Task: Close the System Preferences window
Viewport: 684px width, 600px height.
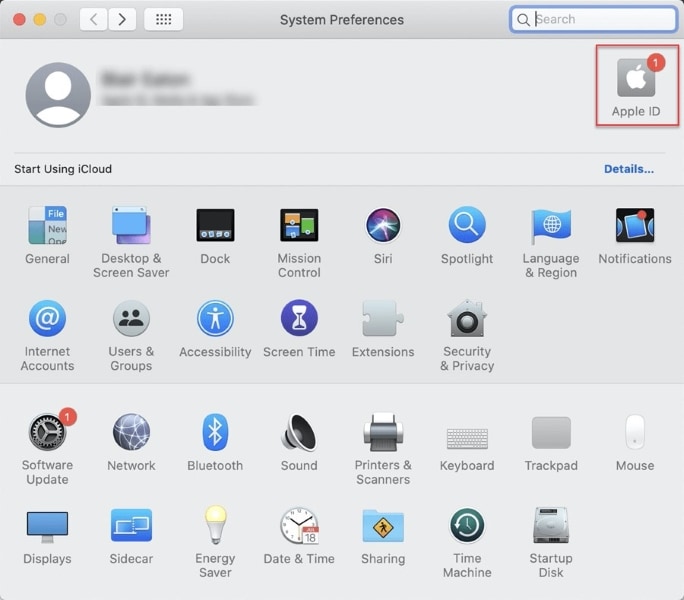Action: tap(19, 19)
